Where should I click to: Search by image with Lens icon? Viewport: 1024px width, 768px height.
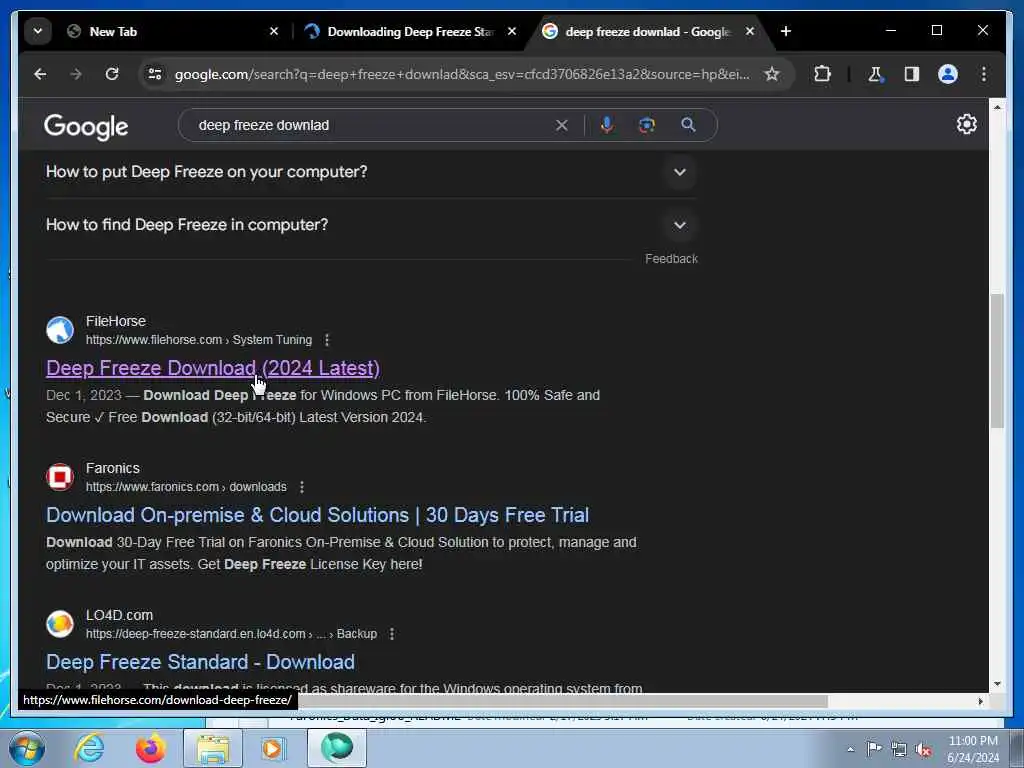coord(647,125)
